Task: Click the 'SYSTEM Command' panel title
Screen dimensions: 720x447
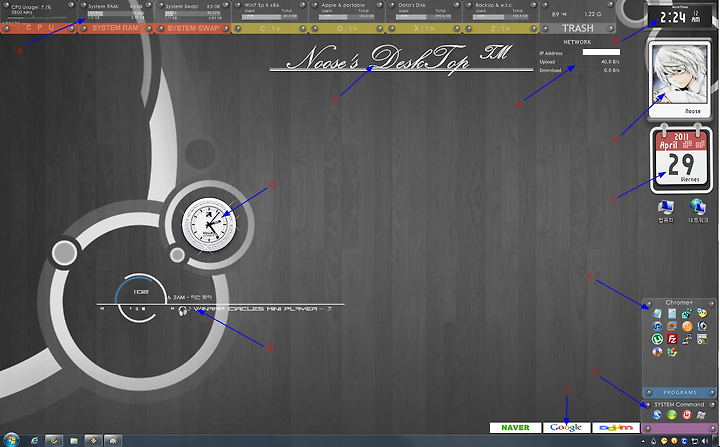Action: pyautogui.click(x=679, y=404)
